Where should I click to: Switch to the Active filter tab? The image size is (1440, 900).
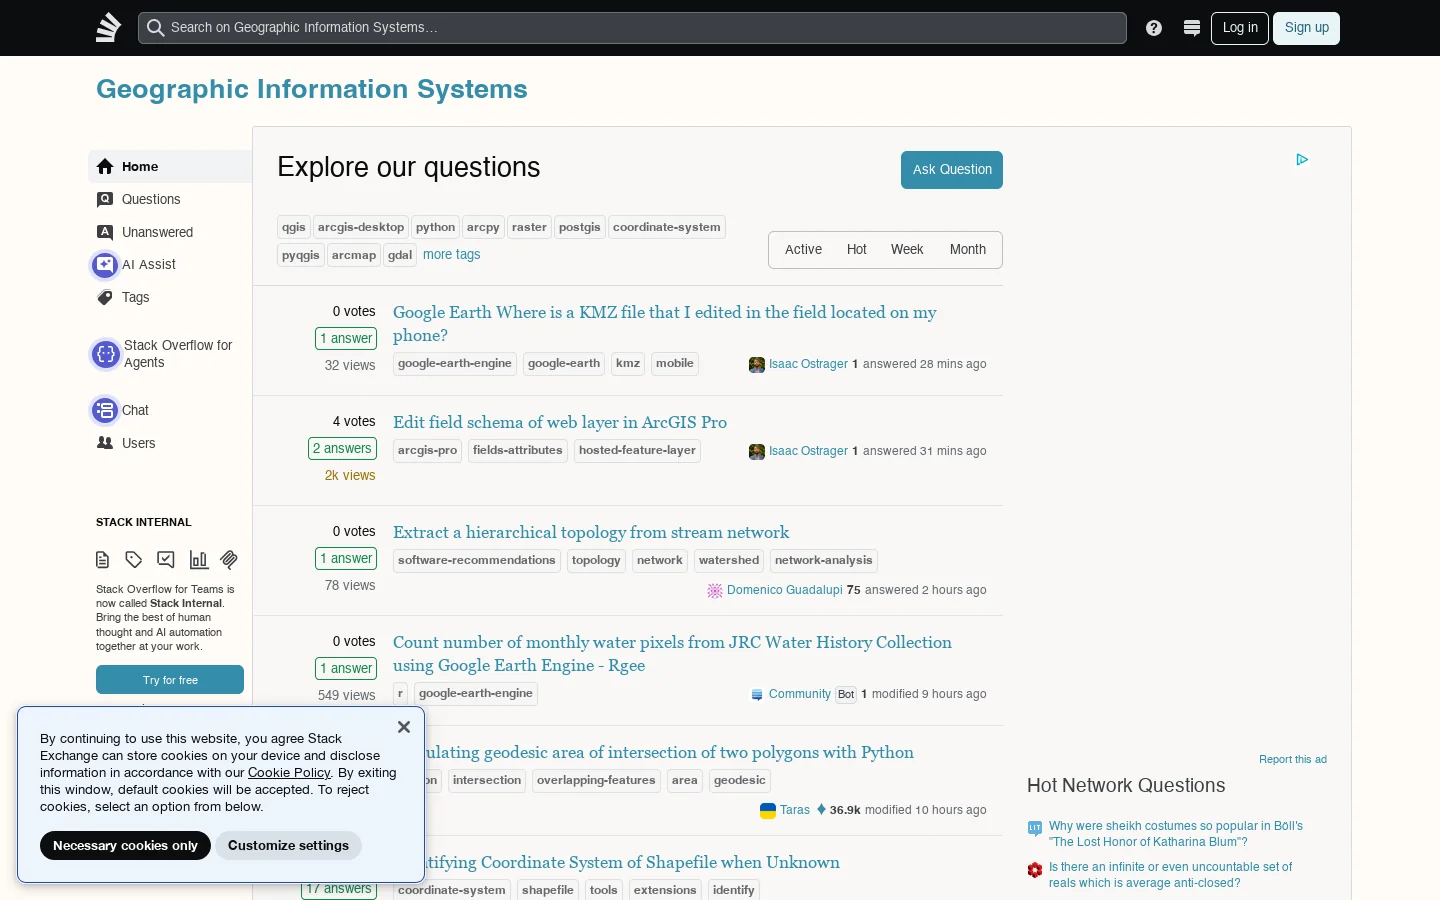click(803, 250)
